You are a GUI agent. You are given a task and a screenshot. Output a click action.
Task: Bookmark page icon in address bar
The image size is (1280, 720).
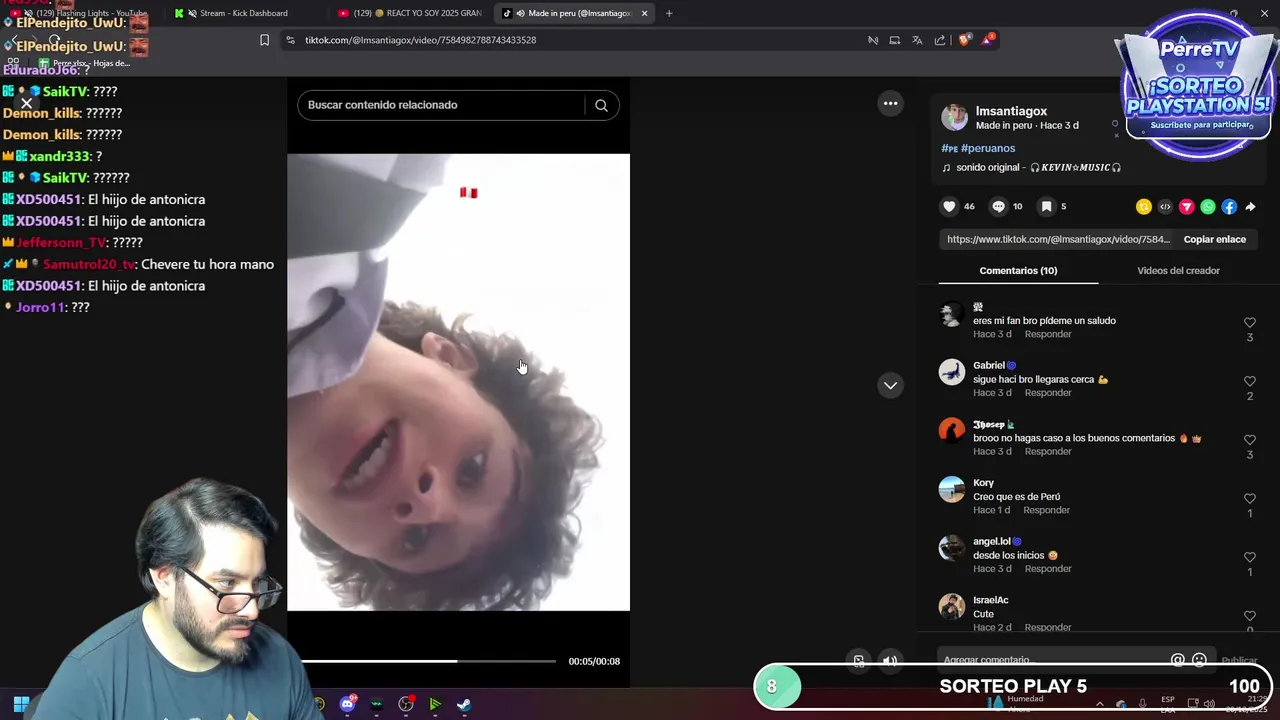tap(264, 40)
